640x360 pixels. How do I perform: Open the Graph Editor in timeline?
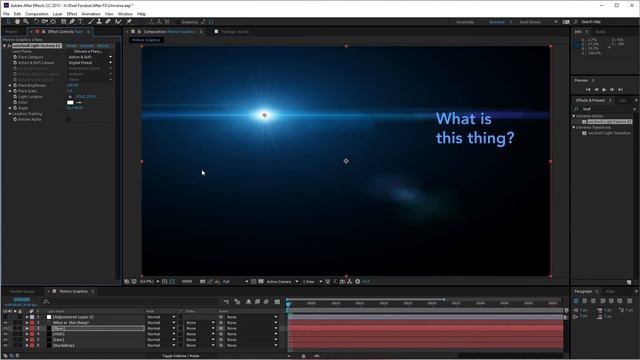coord(278,302)
